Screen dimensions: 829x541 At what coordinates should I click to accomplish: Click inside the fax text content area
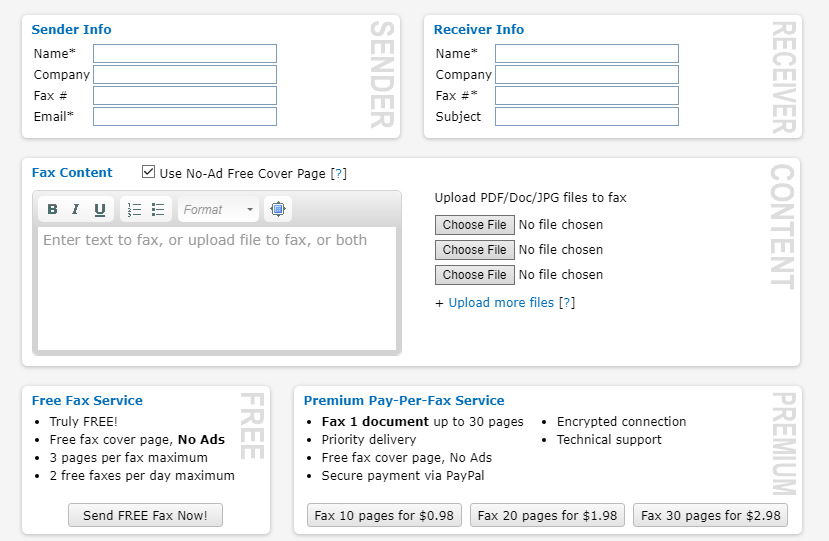(217, 290)
